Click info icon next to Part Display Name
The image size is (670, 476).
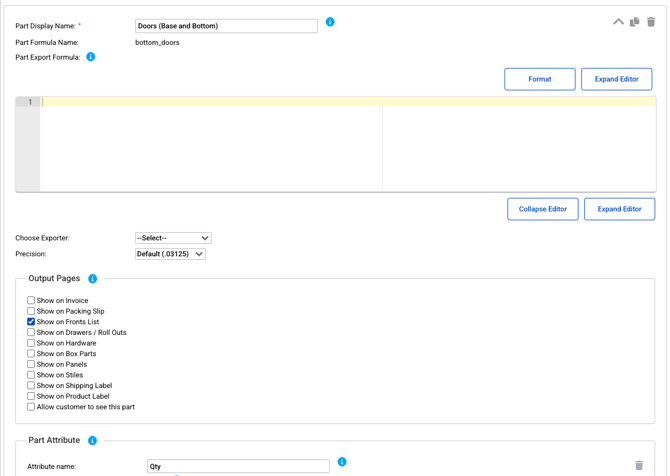coord(330,22)
